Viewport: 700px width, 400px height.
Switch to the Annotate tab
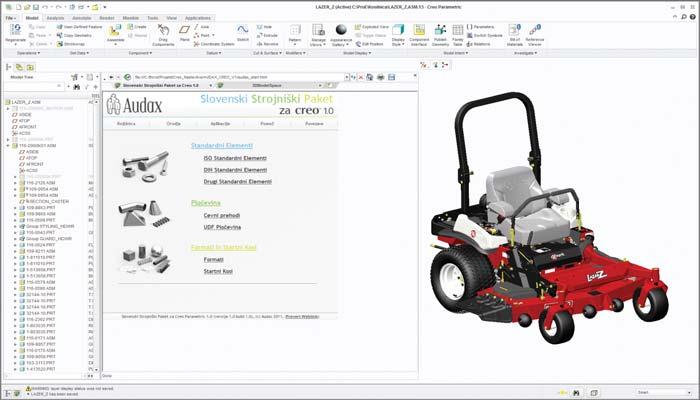81,18
